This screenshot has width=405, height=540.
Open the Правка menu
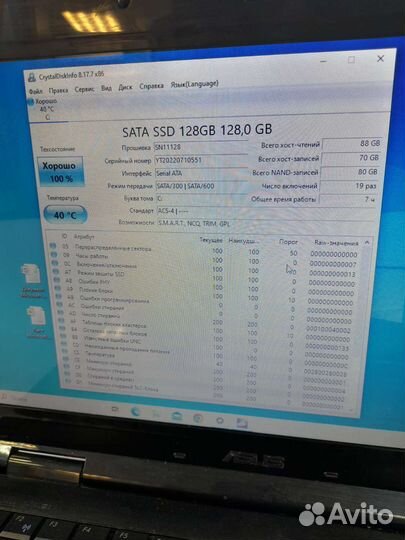click(58, 91)
